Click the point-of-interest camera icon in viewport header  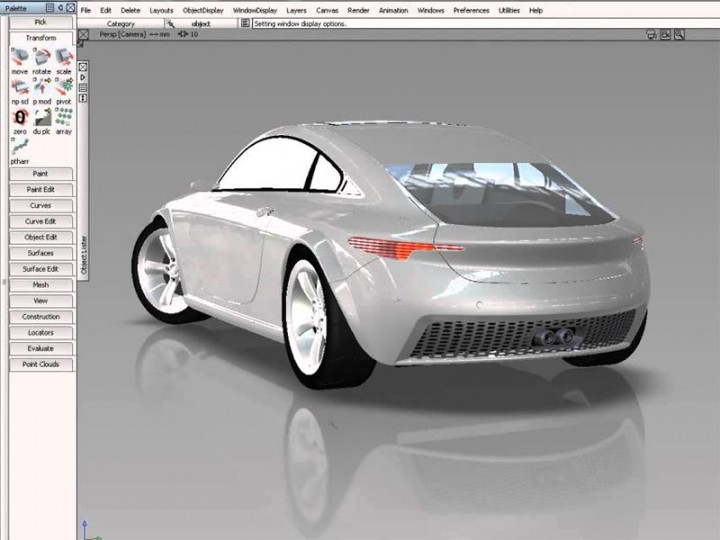coord(651,34)
